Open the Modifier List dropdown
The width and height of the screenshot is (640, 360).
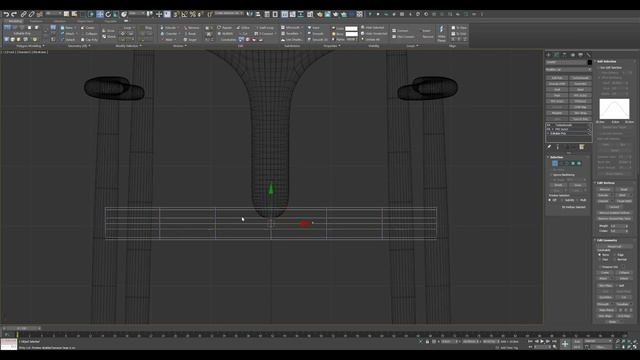pos(568,69)
